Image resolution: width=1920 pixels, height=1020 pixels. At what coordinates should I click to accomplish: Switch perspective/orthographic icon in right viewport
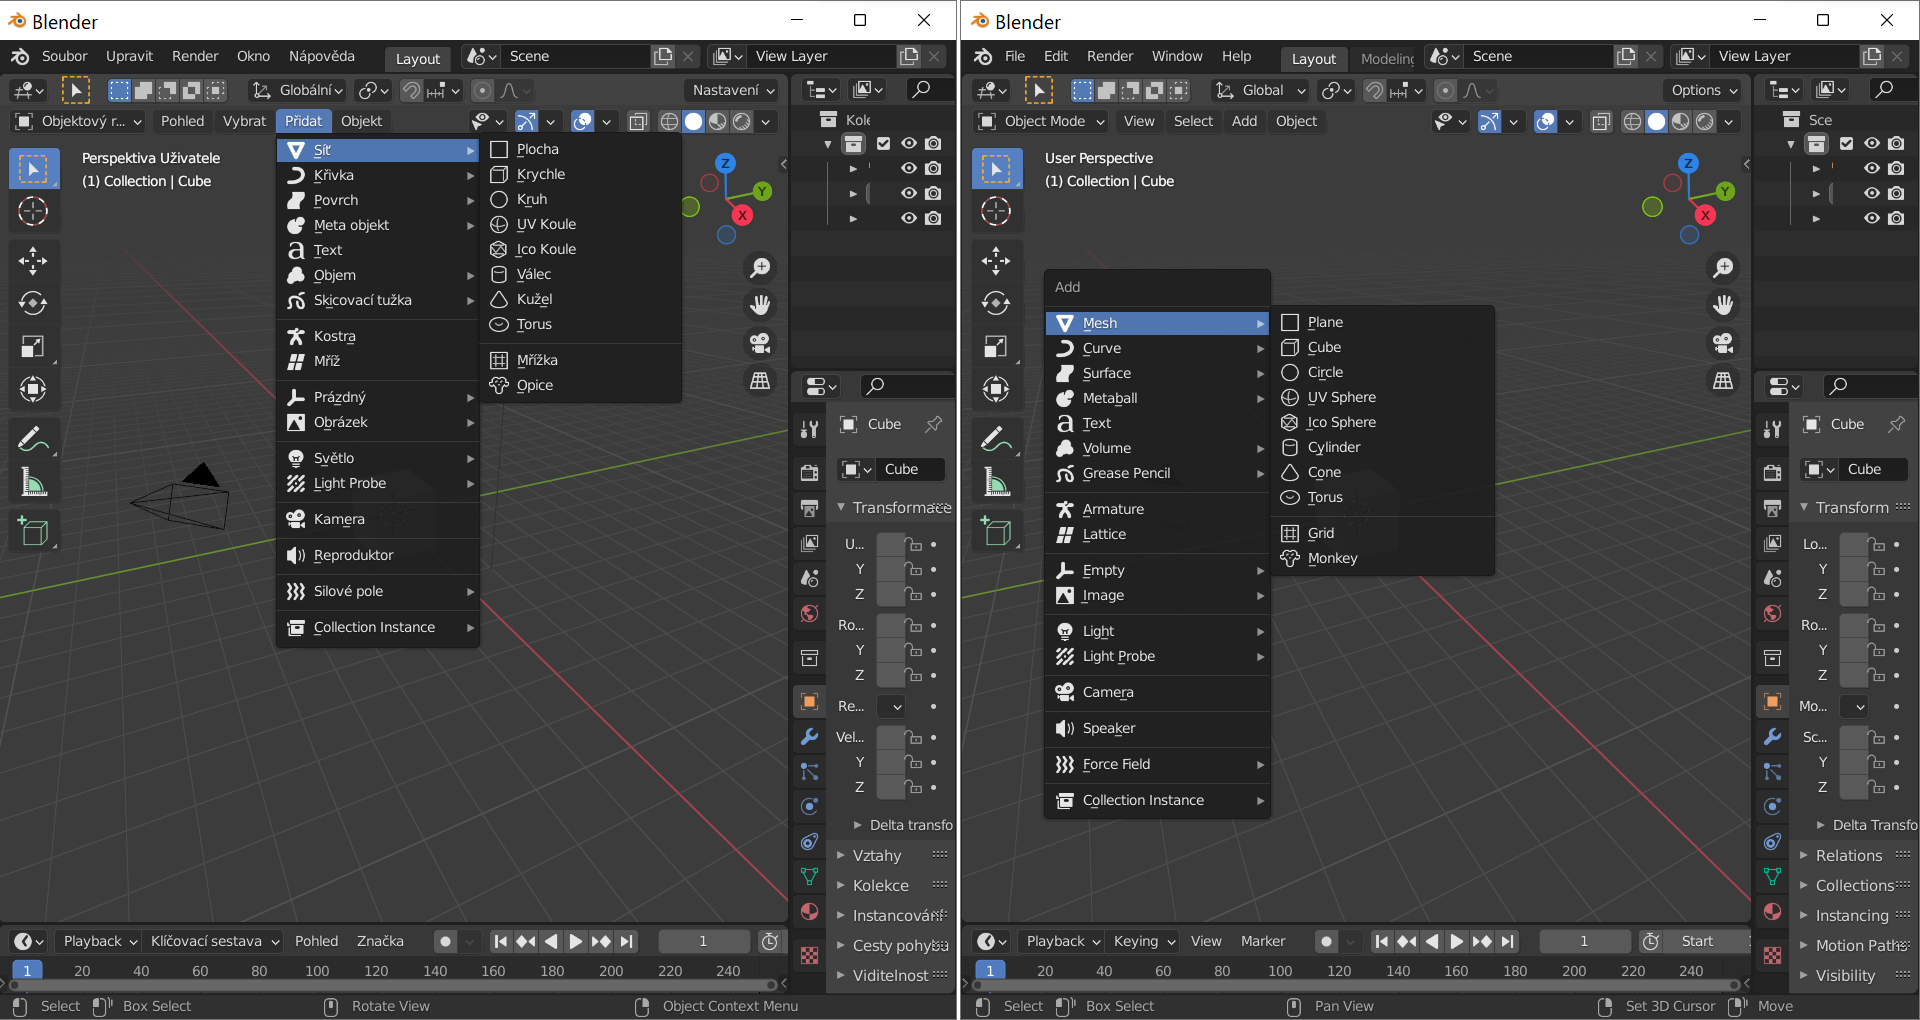tap(1723, 381)
